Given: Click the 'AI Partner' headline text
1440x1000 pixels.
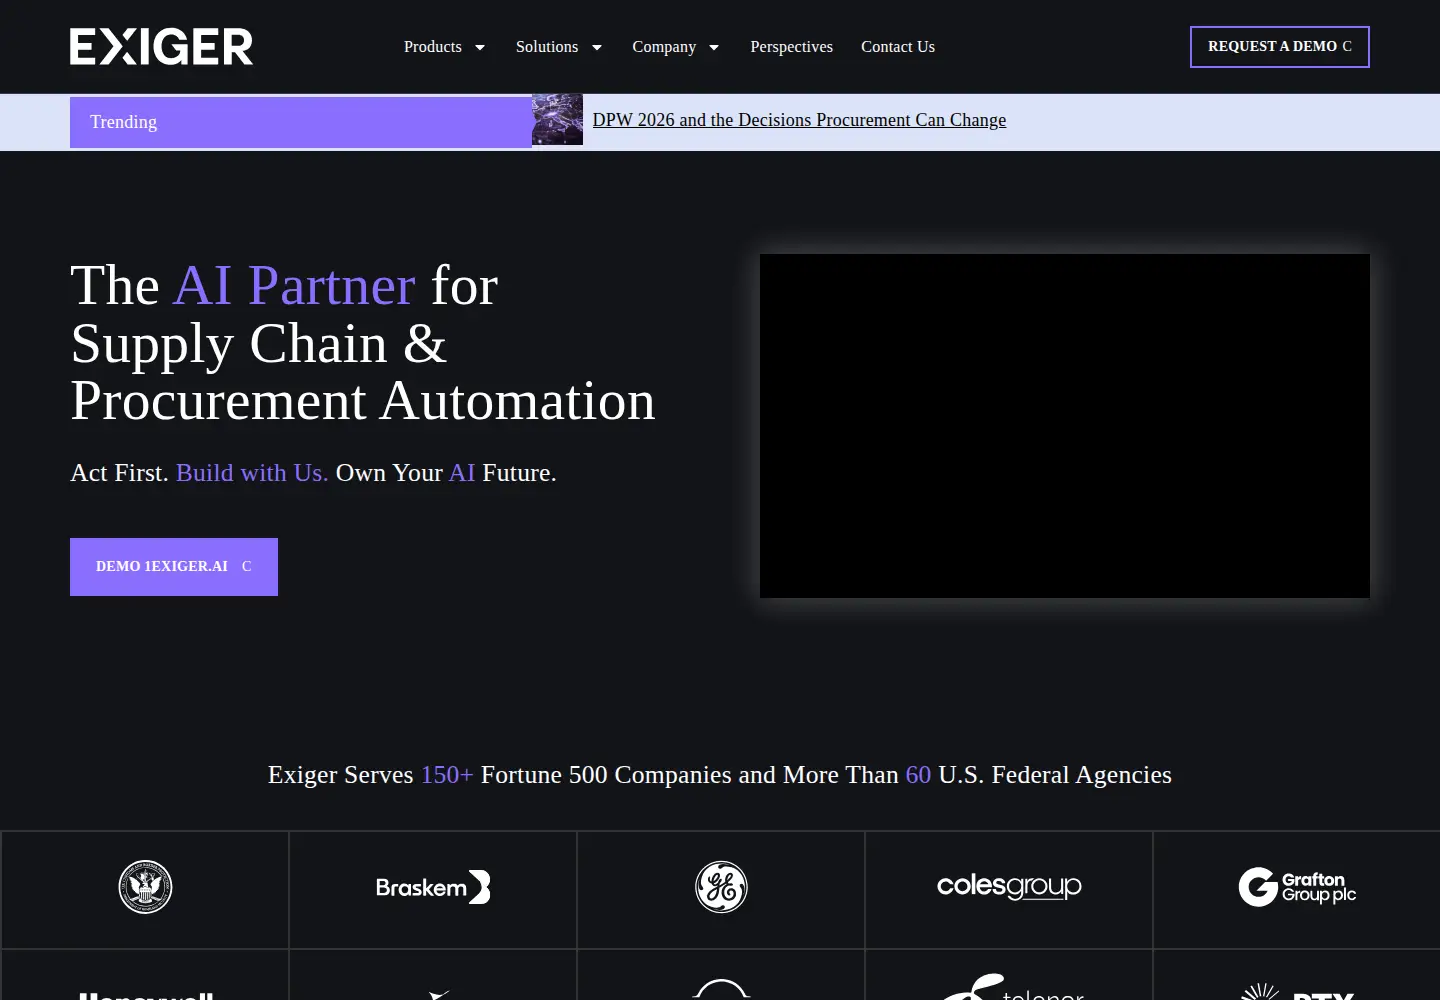Looking at the screenshot, I should 294,285.
